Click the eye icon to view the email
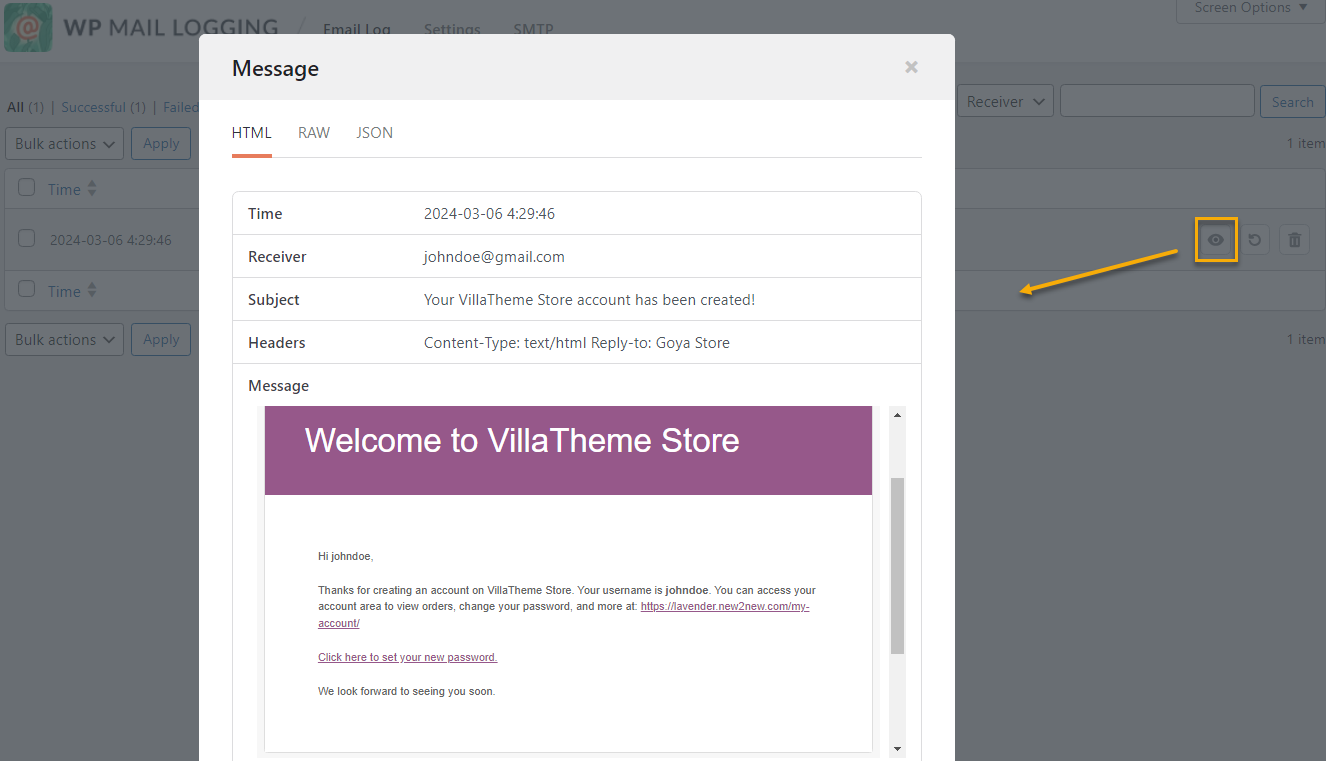Image resolution: width=1326 pixels, height=761 pixels. click(1216, 240)
